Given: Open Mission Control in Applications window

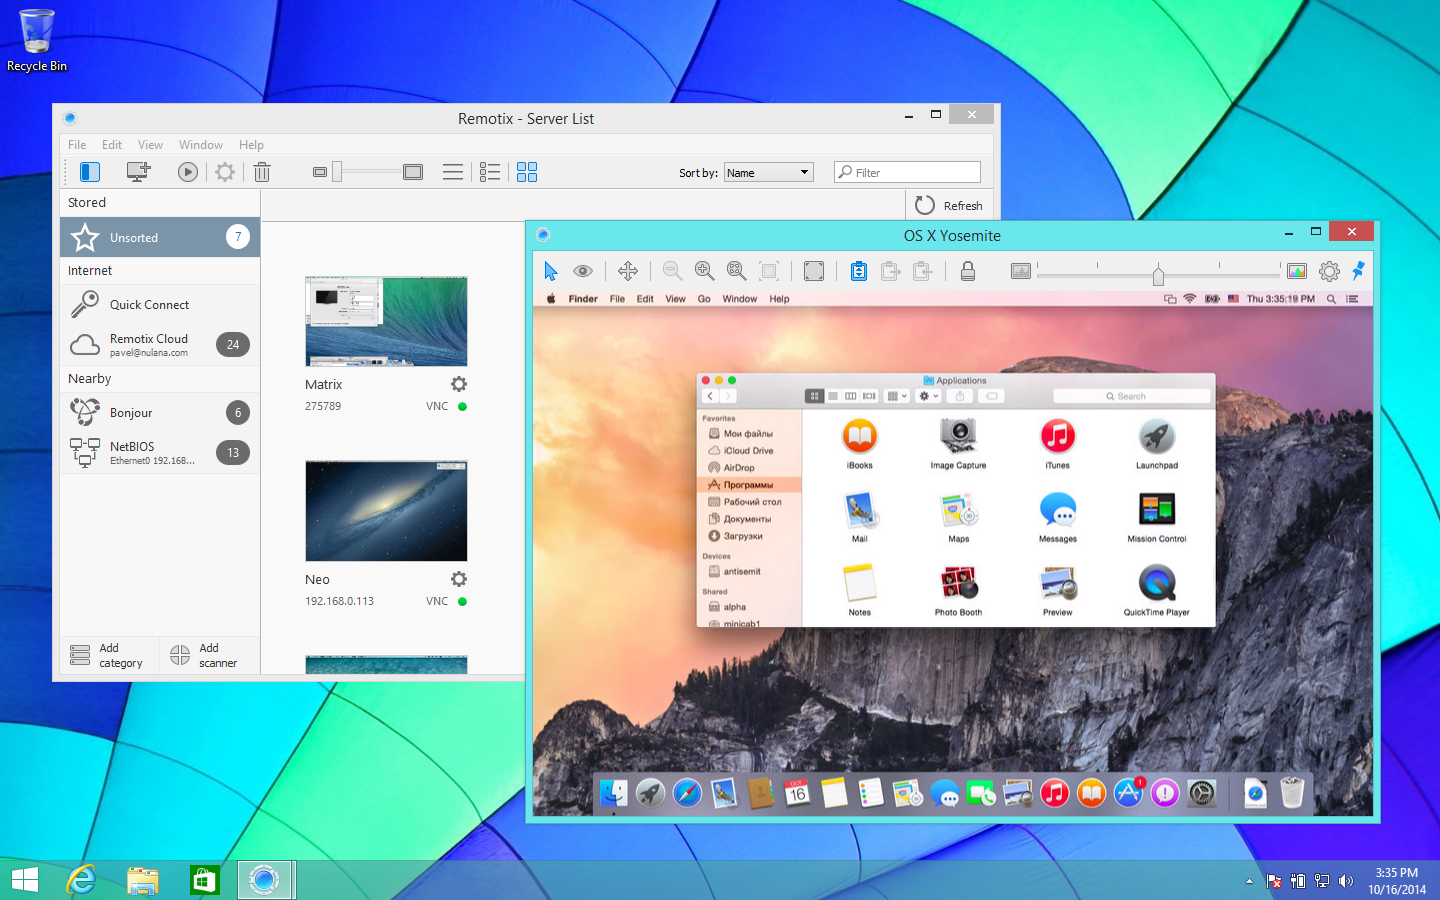Looking at the screenshot, I should click(x=1157, y=517).
